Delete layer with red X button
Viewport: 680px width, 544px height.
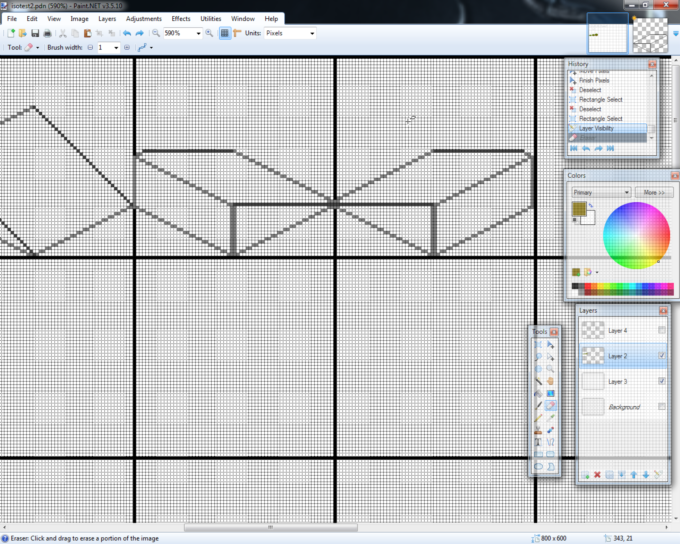[597, 475]
